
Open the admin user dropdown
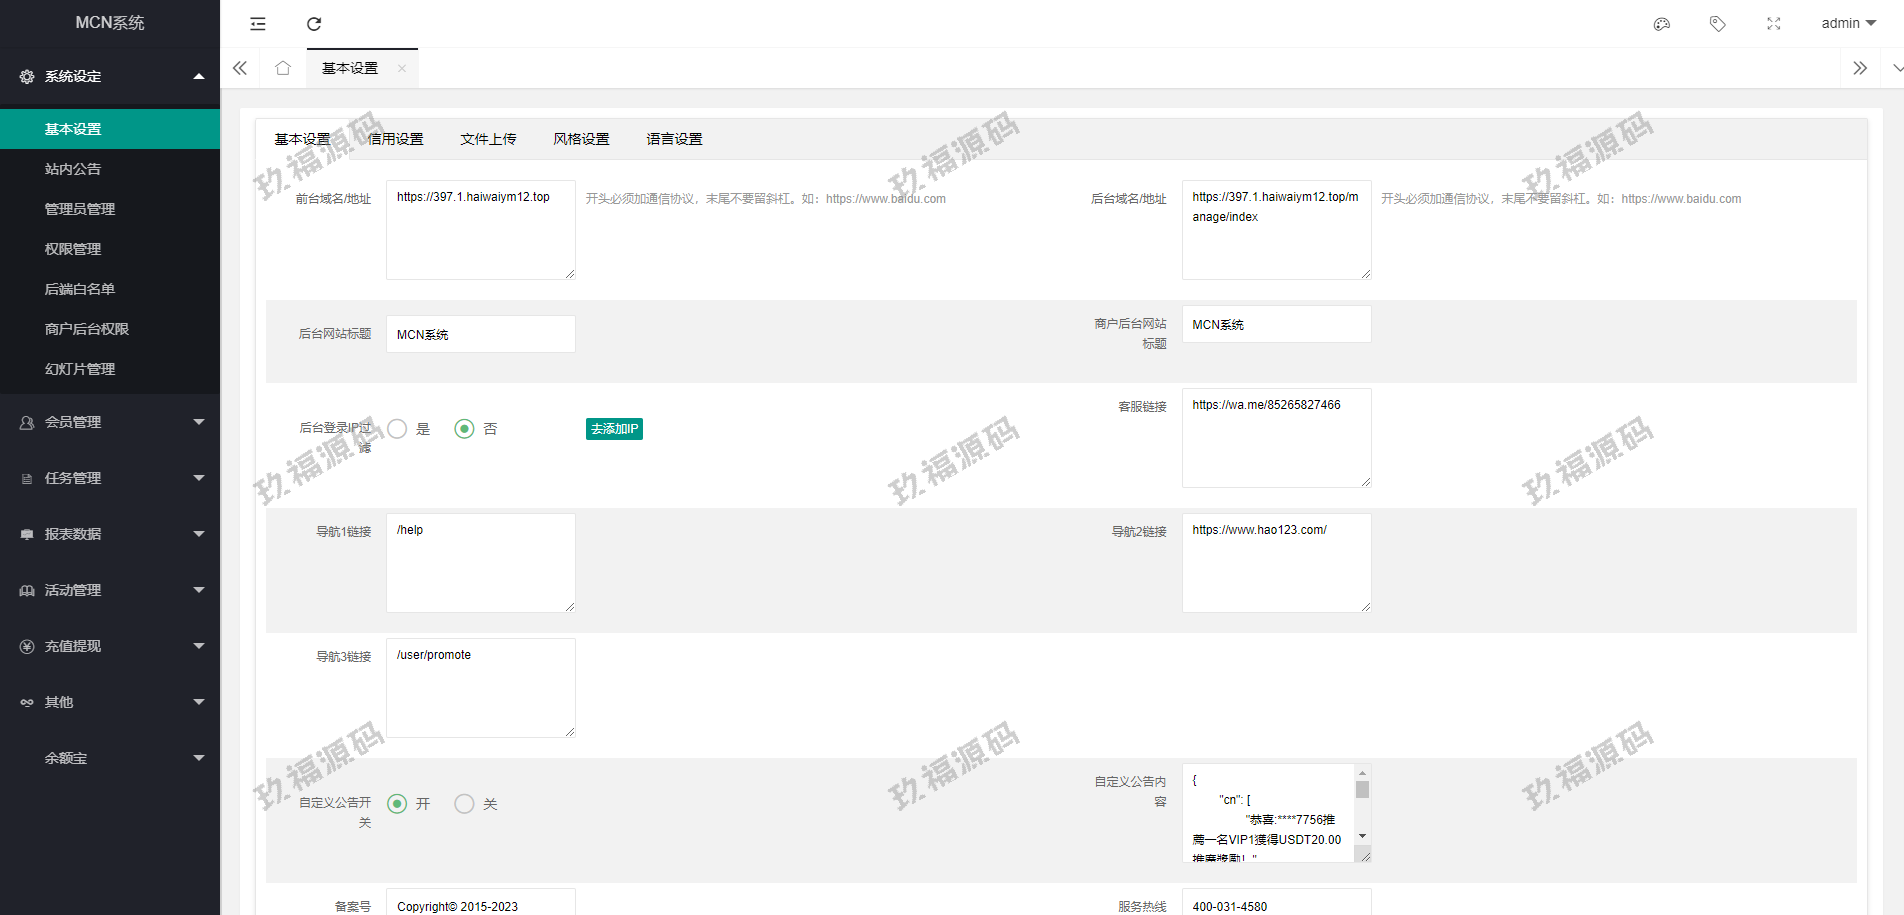[1848, 24]
